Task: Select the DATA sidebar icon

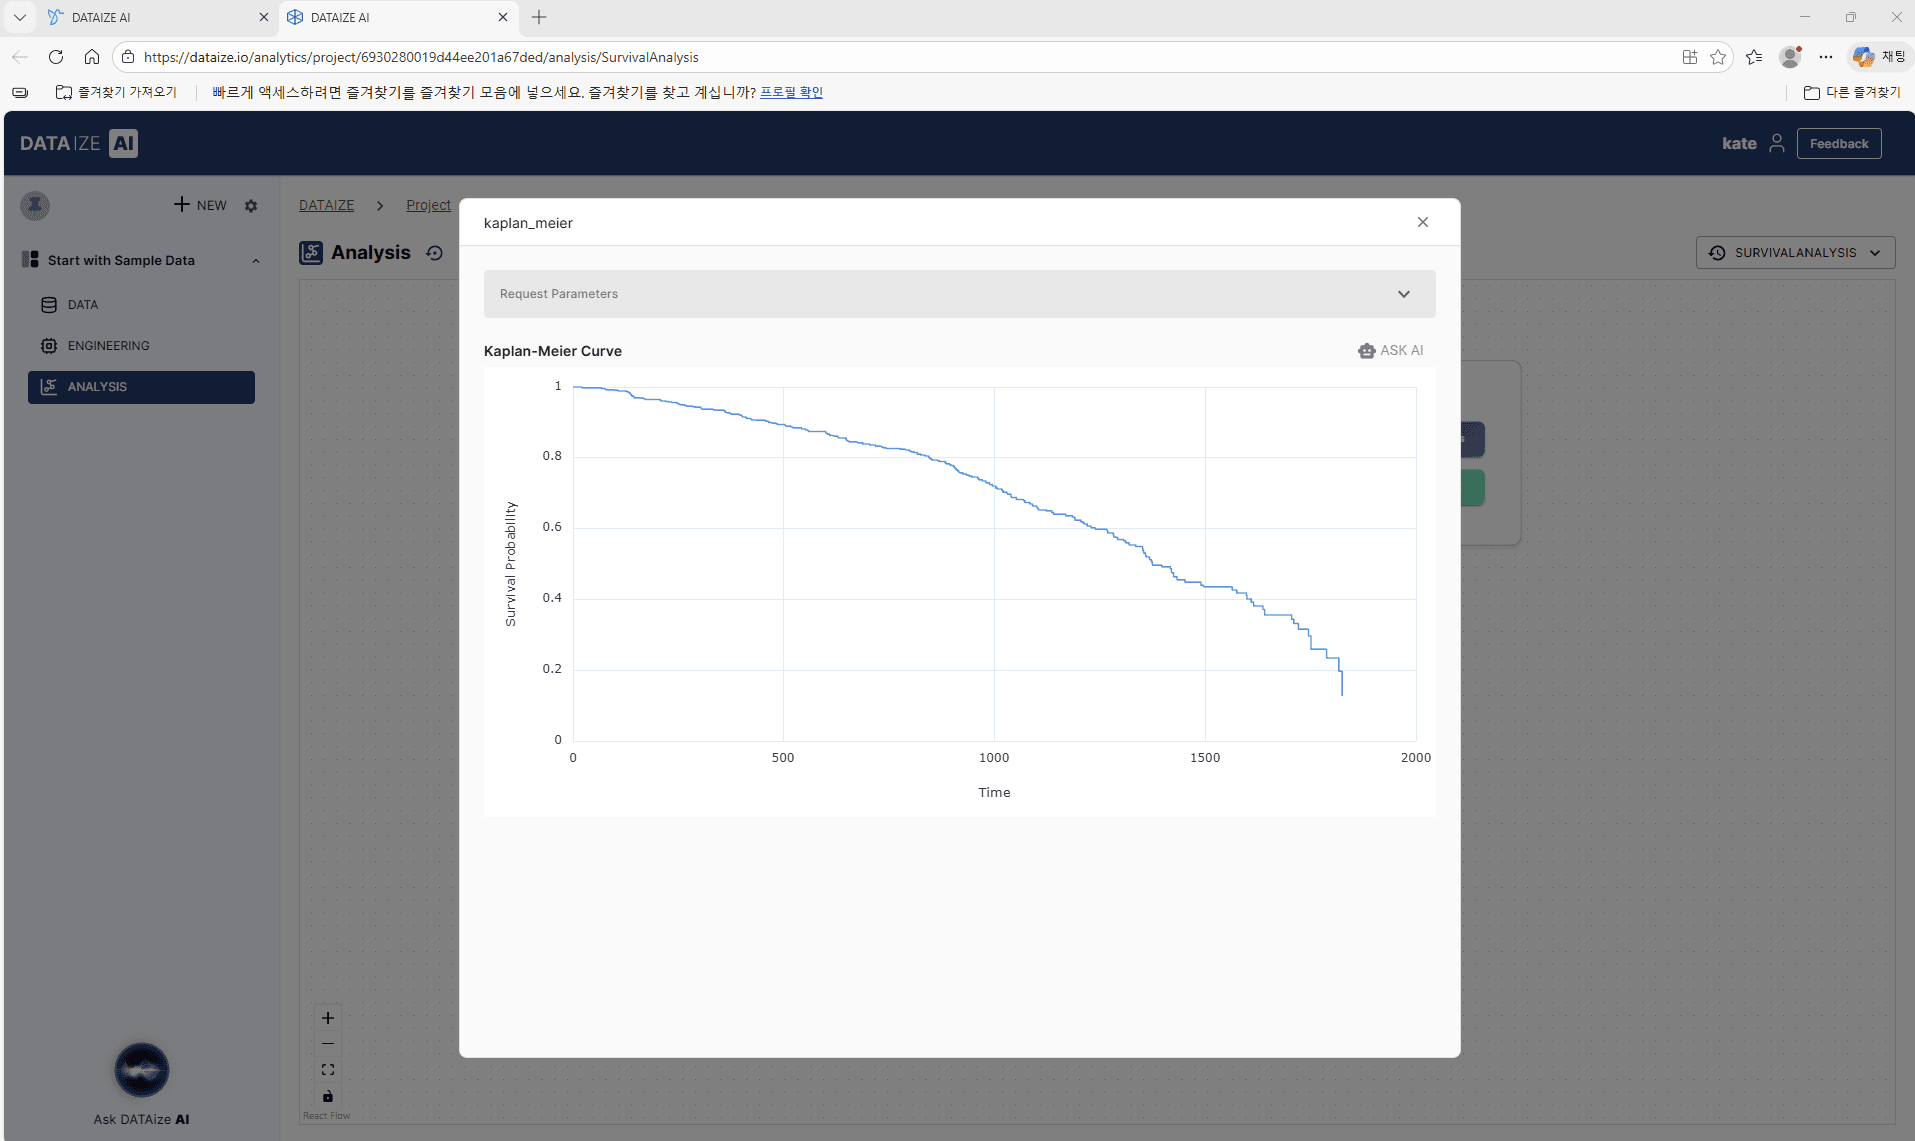Action: point(48,304)
